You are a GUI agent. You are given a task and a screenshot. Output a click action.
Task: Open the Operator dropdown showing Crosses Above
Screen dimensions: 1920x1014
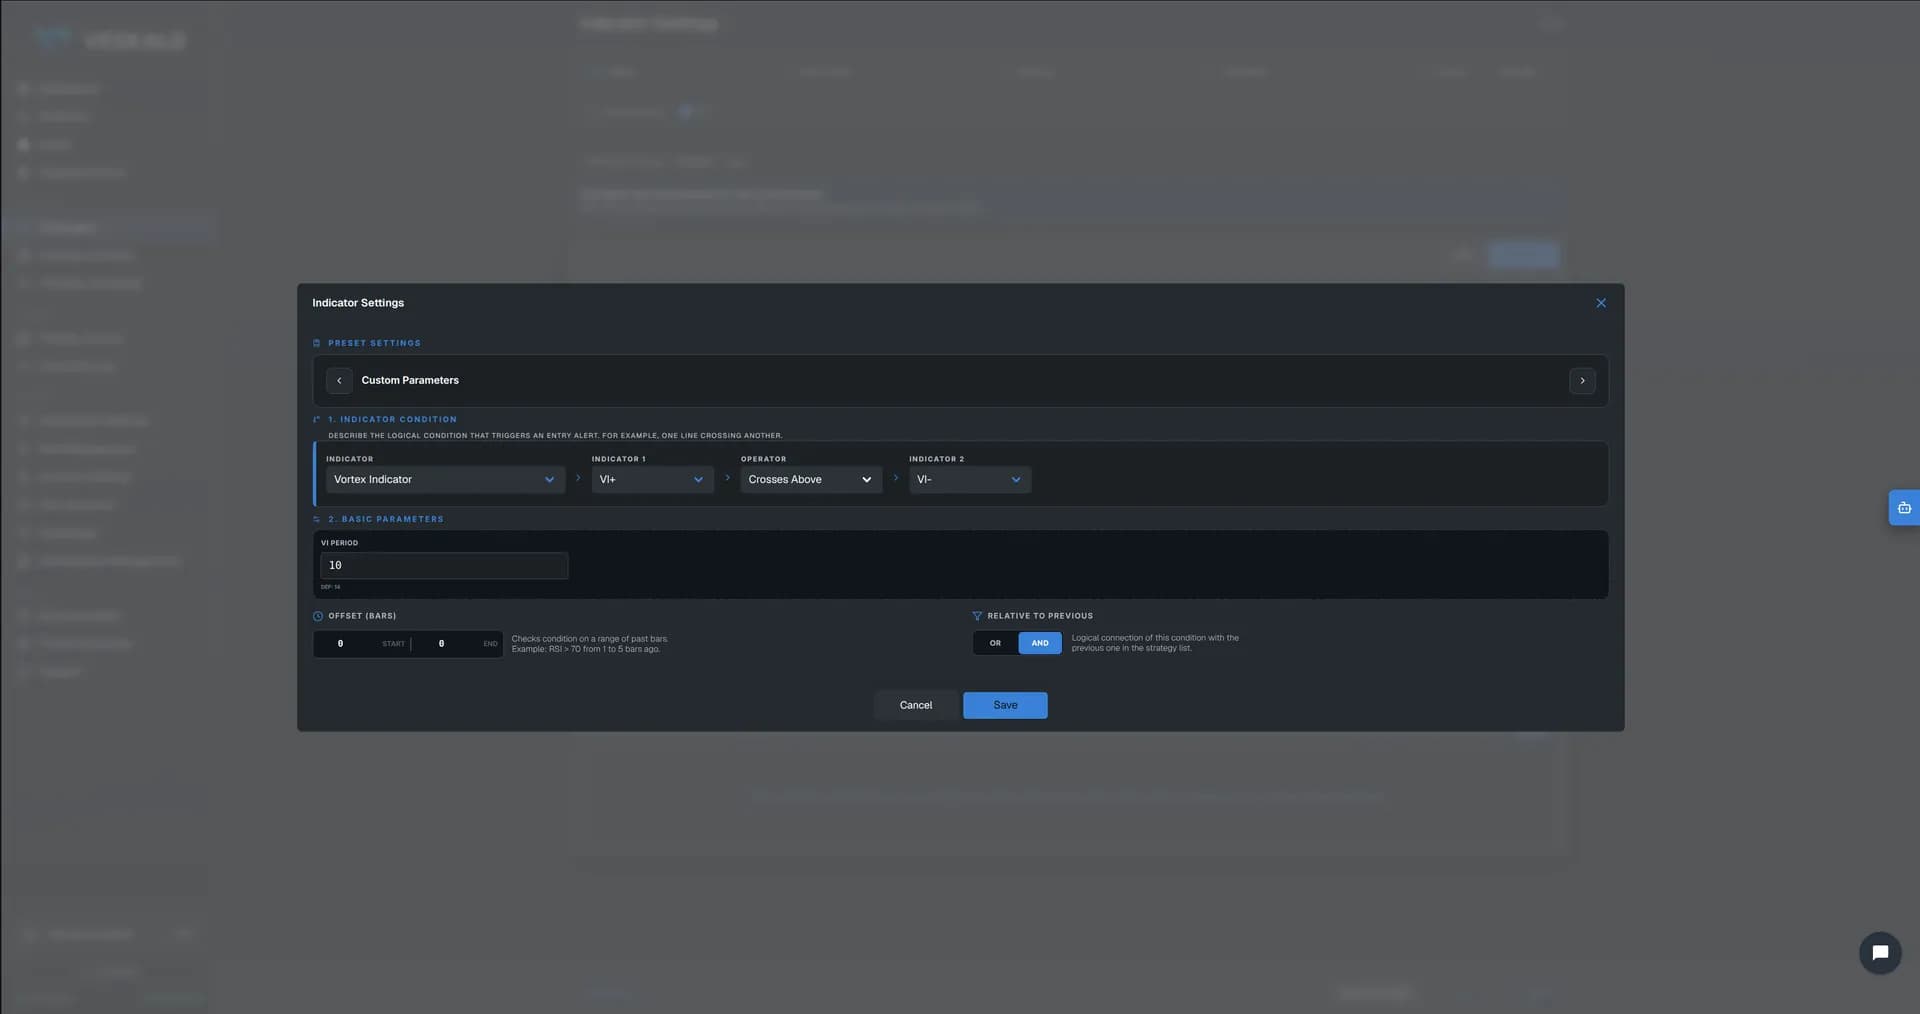811,480
